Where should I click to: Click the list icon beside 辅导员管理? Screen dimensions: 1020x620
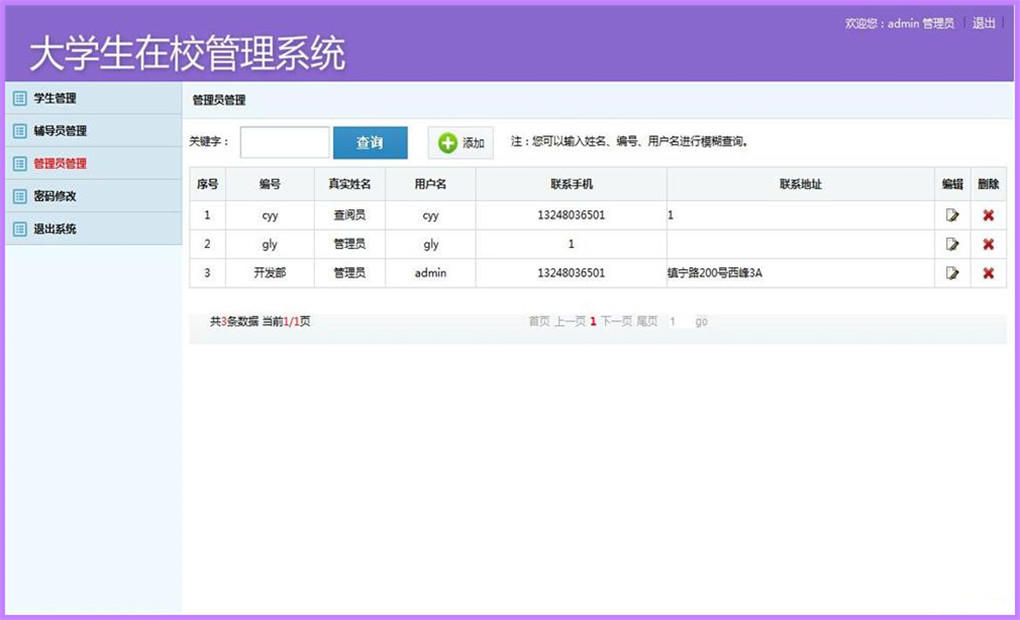20,131
